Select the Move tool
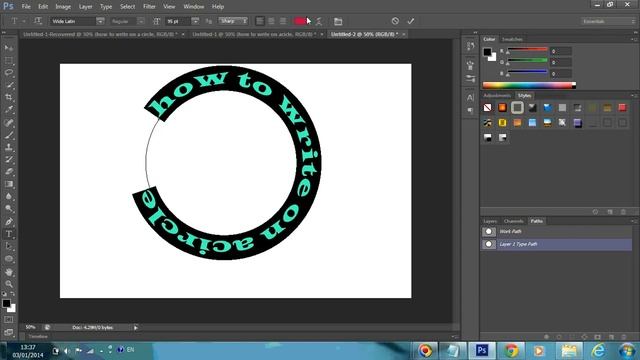The height and width of the screenshot is (360, 640). click(x=9, y=48)
